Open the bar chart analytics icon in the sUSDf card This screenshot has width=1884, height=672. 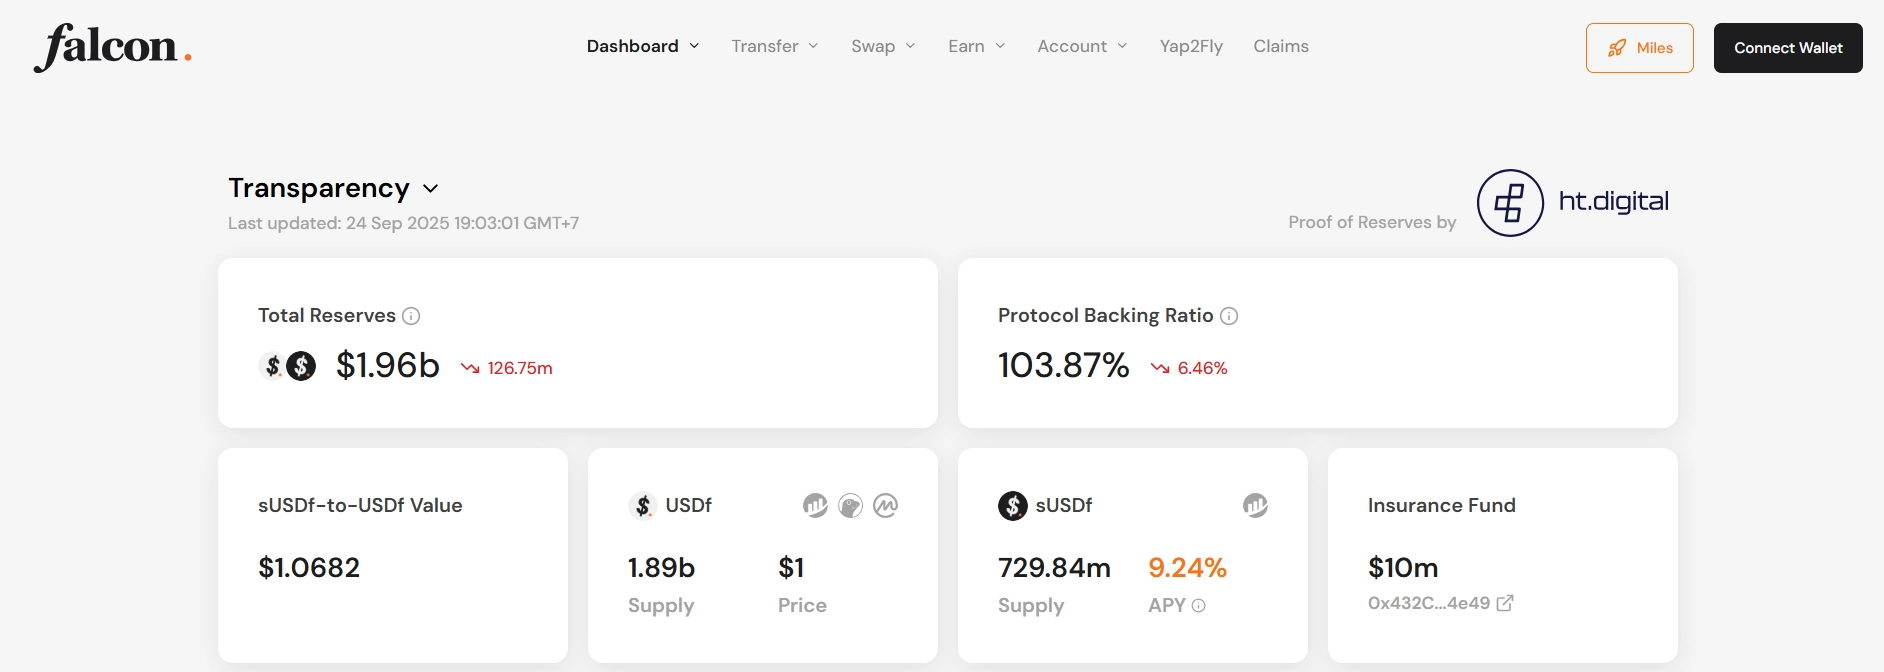(1255, 506)
